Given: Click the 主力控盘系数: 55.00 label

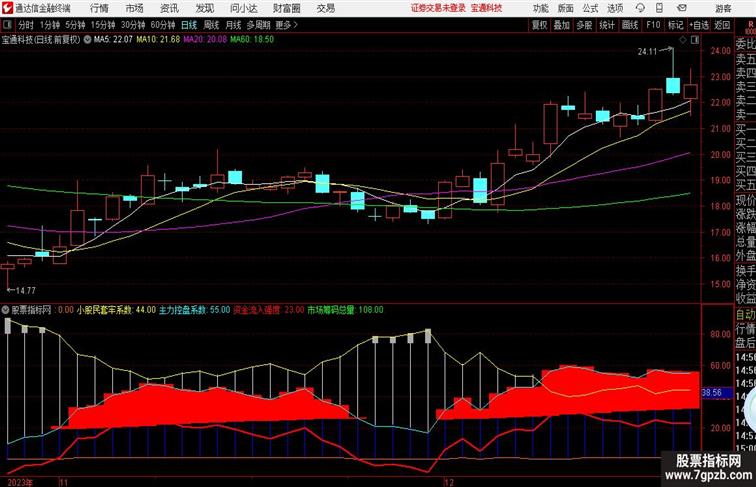Looking at the screenshot, I should [x=195, y=310].
